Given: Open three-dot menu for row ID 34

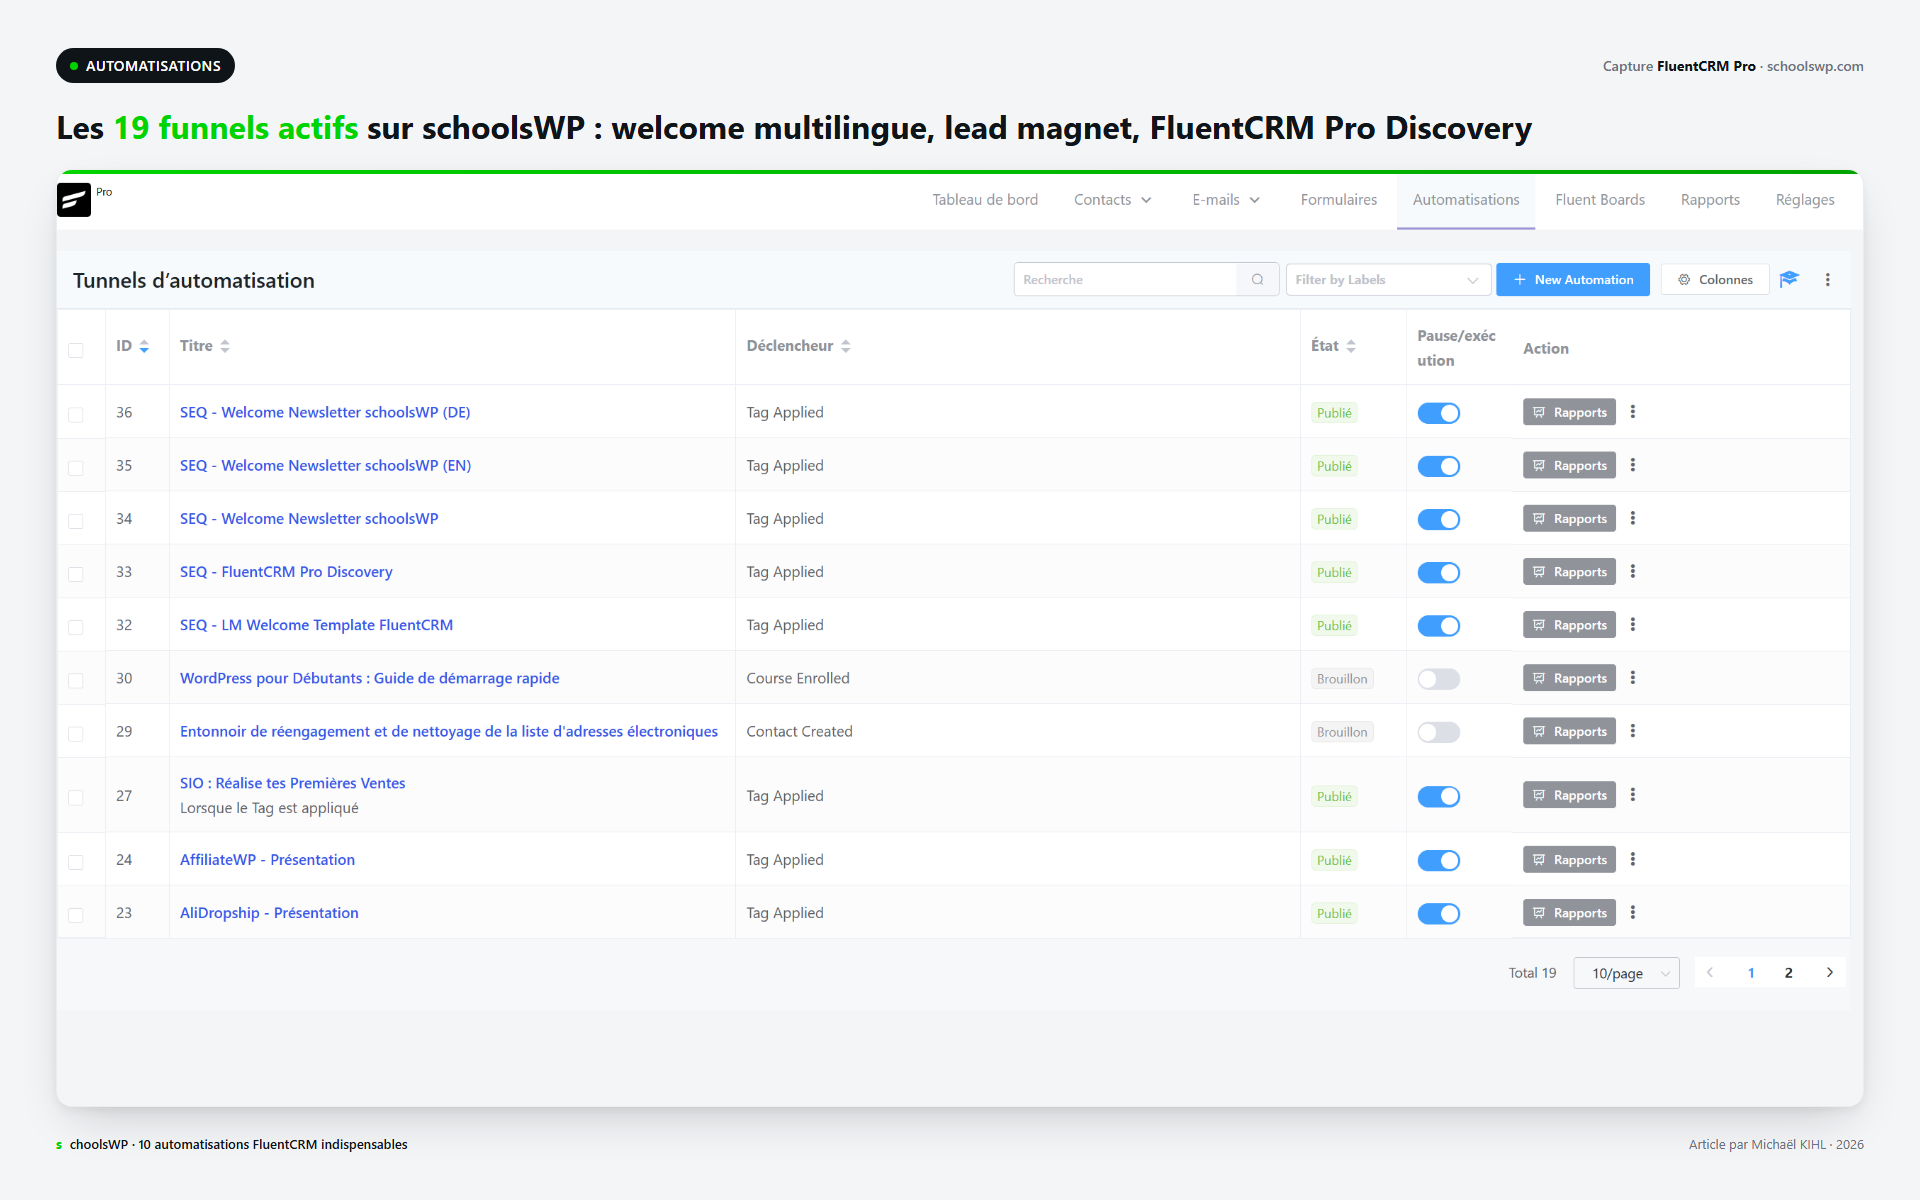Looking at the screenshot, I should point(1632,518).
